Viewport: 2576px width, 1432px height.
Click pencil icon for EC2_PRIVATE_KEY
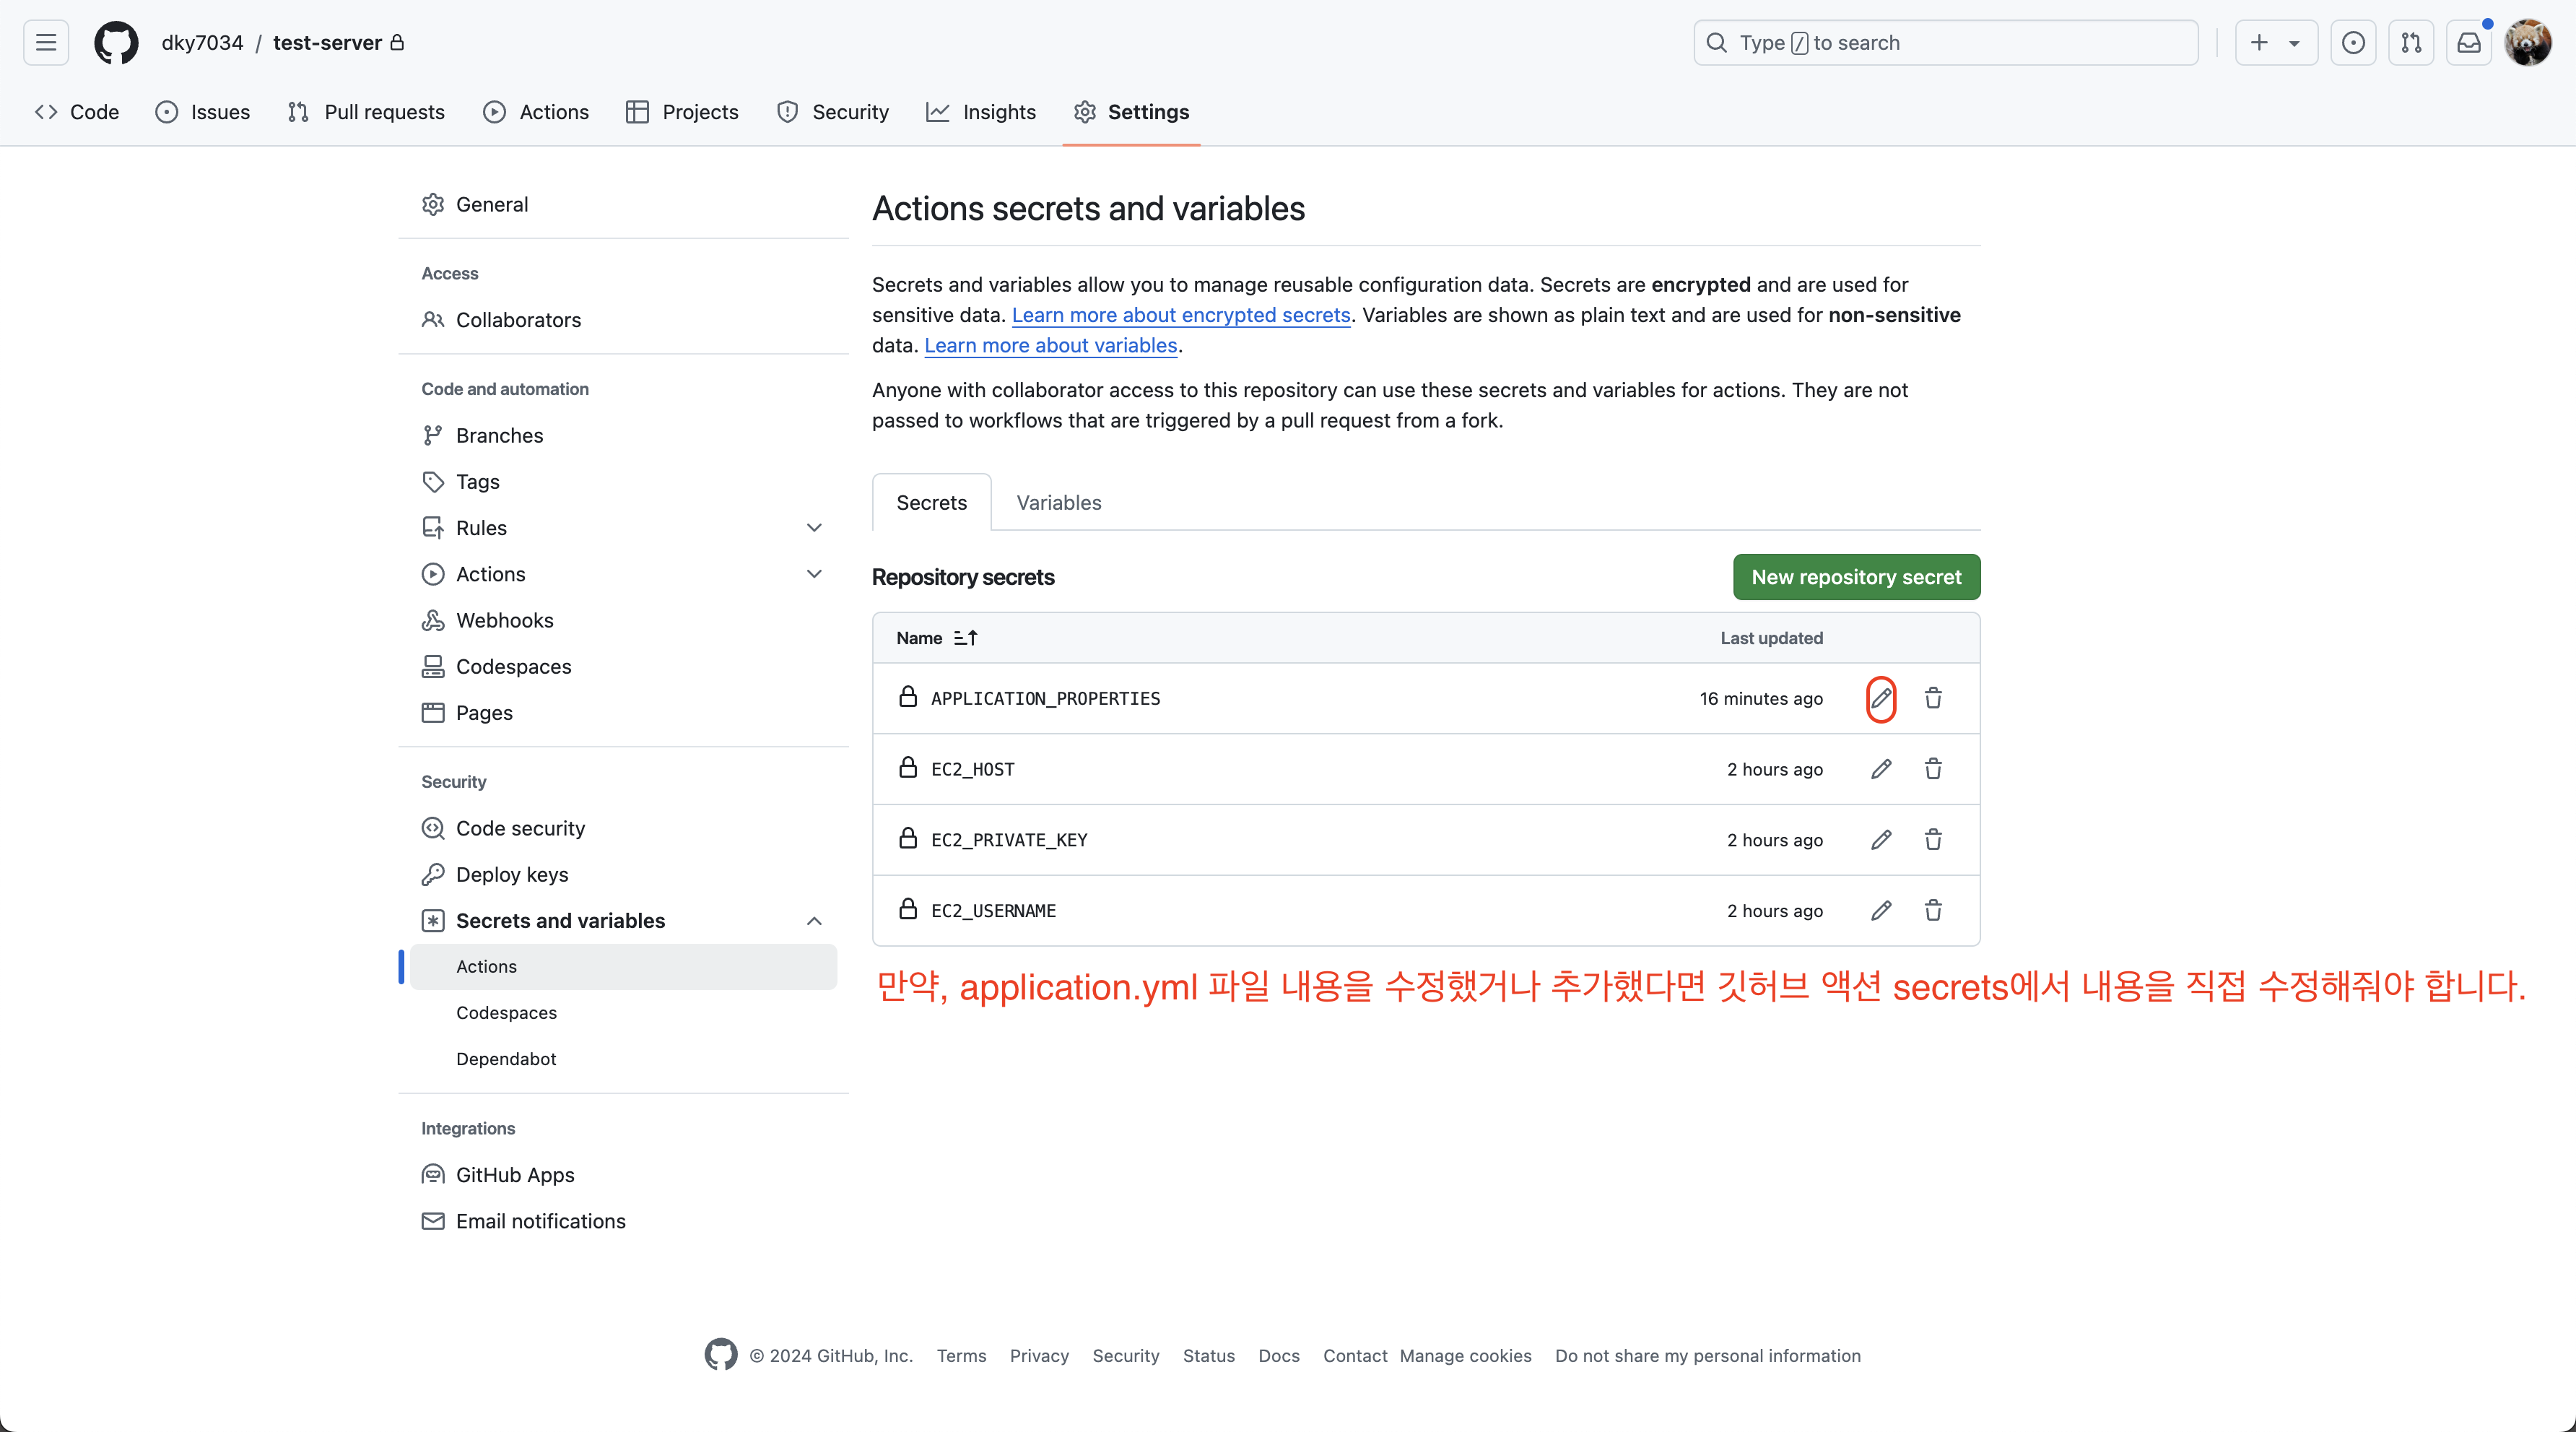1880,840
